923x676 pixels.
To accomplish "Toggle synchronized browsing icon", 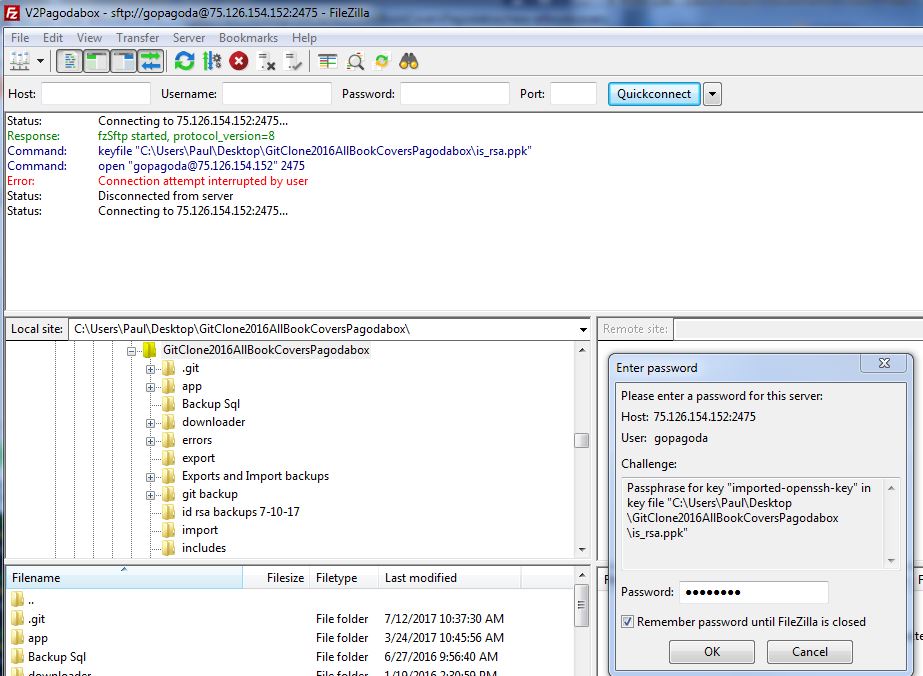I will (x=382, y=61).
